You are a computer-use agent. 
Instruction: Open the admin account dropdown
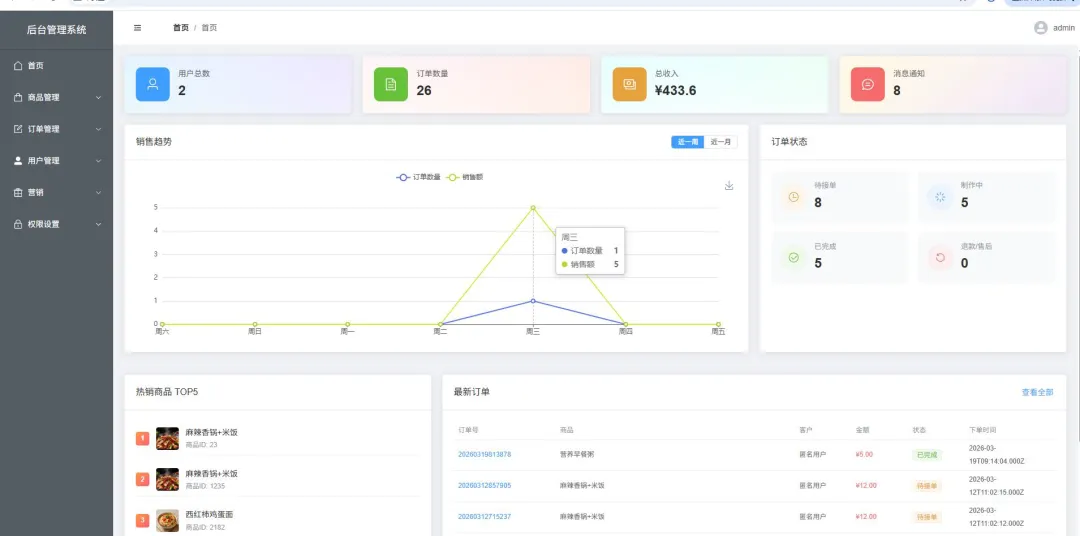point(1054,28)
